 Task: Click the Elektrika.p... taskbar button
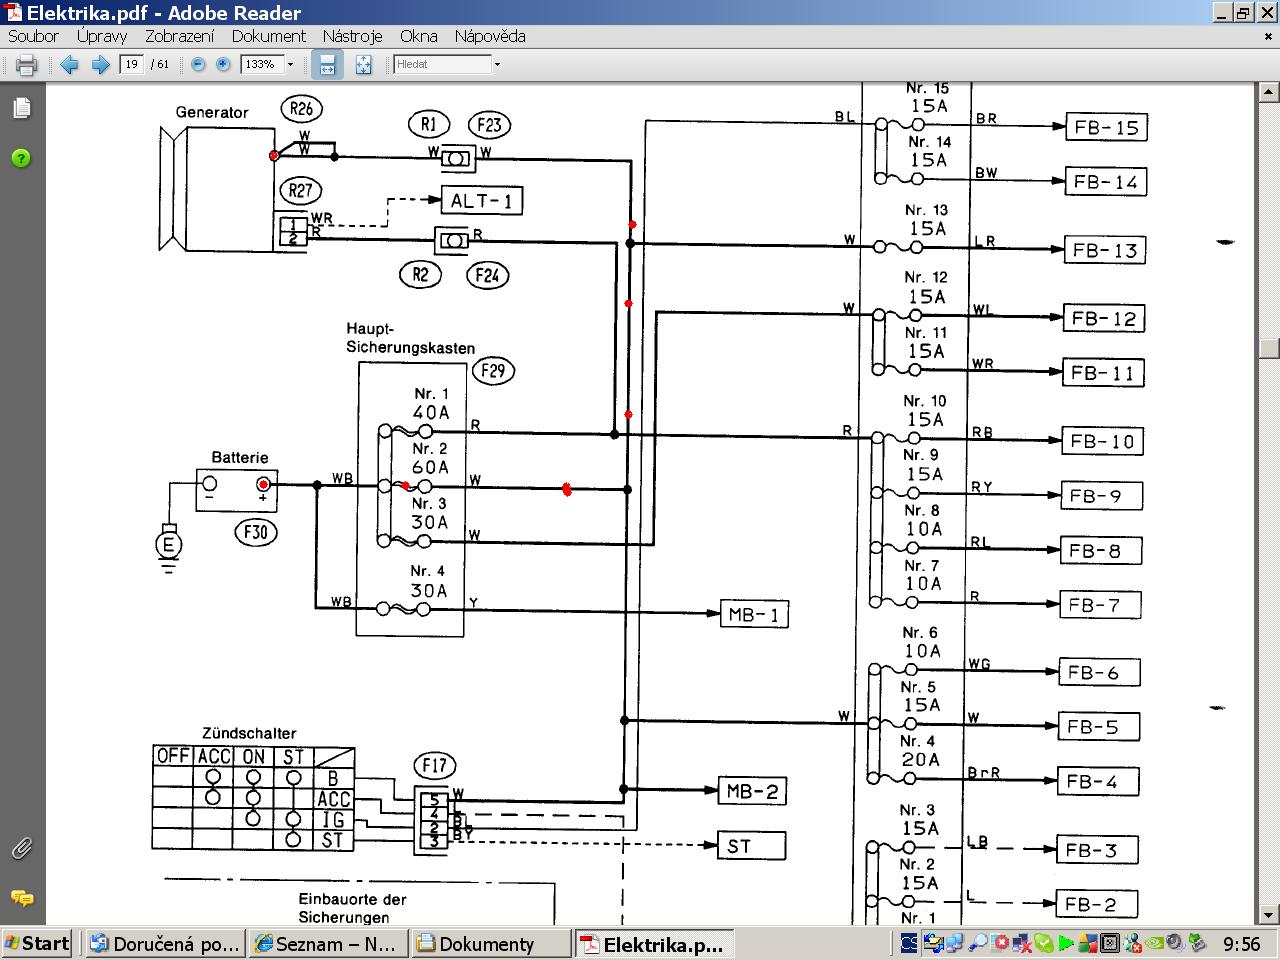pyautogui.click(x=655, y=943)
